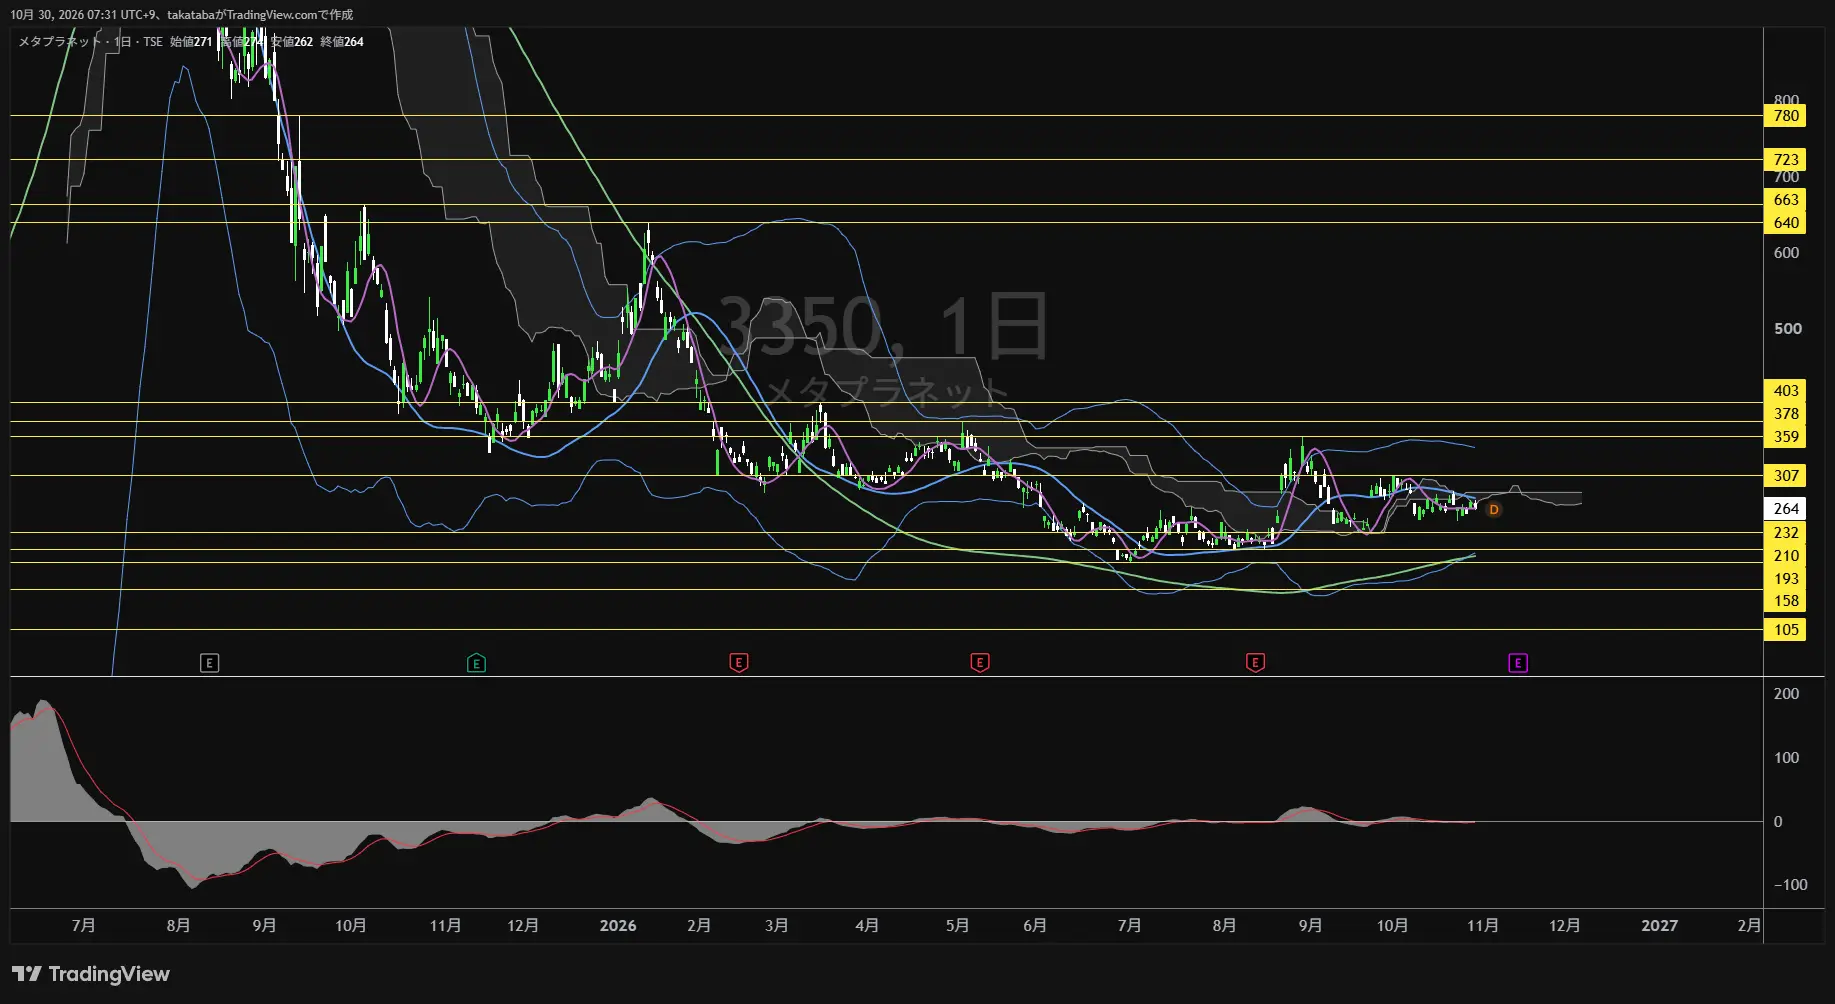
Task: Select the 780 yellow price level label
Action: pyautogui.click(x=1786, y=116)
